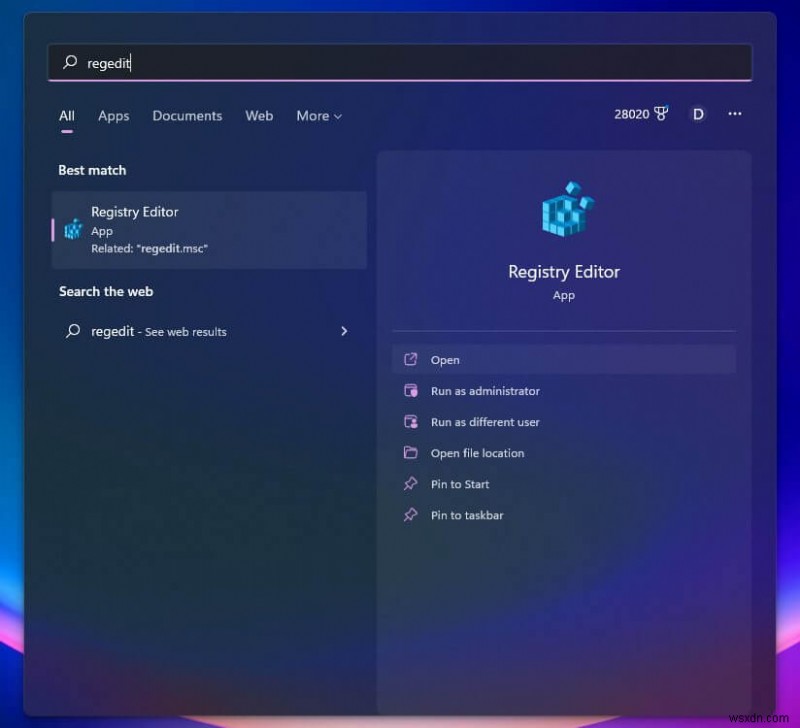Click the magnifier icon in the search box

tap(68, 62)
